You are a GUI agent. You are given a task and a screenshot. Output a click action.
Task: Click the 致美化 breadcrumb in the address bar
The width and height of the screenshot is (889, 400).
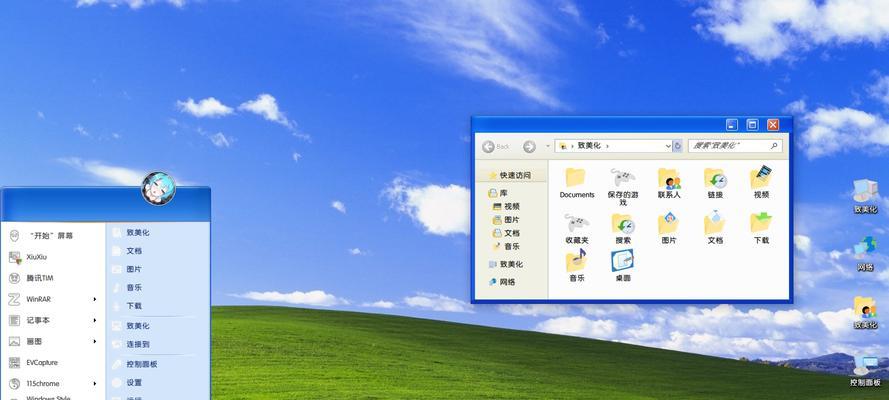[x=589, y=146]
